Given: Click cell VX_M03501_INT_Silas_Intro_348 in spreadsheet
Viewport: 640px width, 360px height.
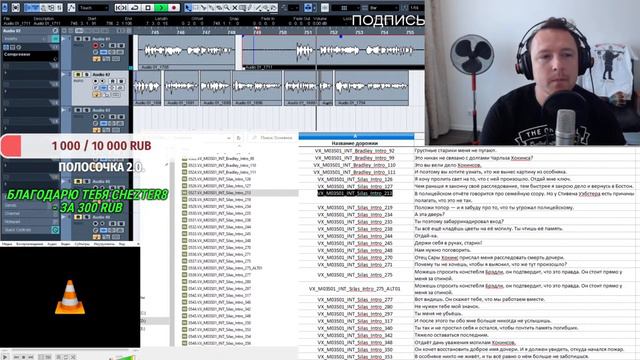Looking at the screenshot, I should [355, 342].
